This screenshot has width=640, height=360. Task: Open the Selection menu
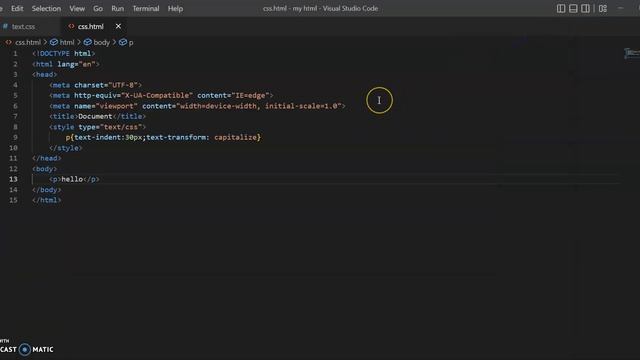click(46, 9)
